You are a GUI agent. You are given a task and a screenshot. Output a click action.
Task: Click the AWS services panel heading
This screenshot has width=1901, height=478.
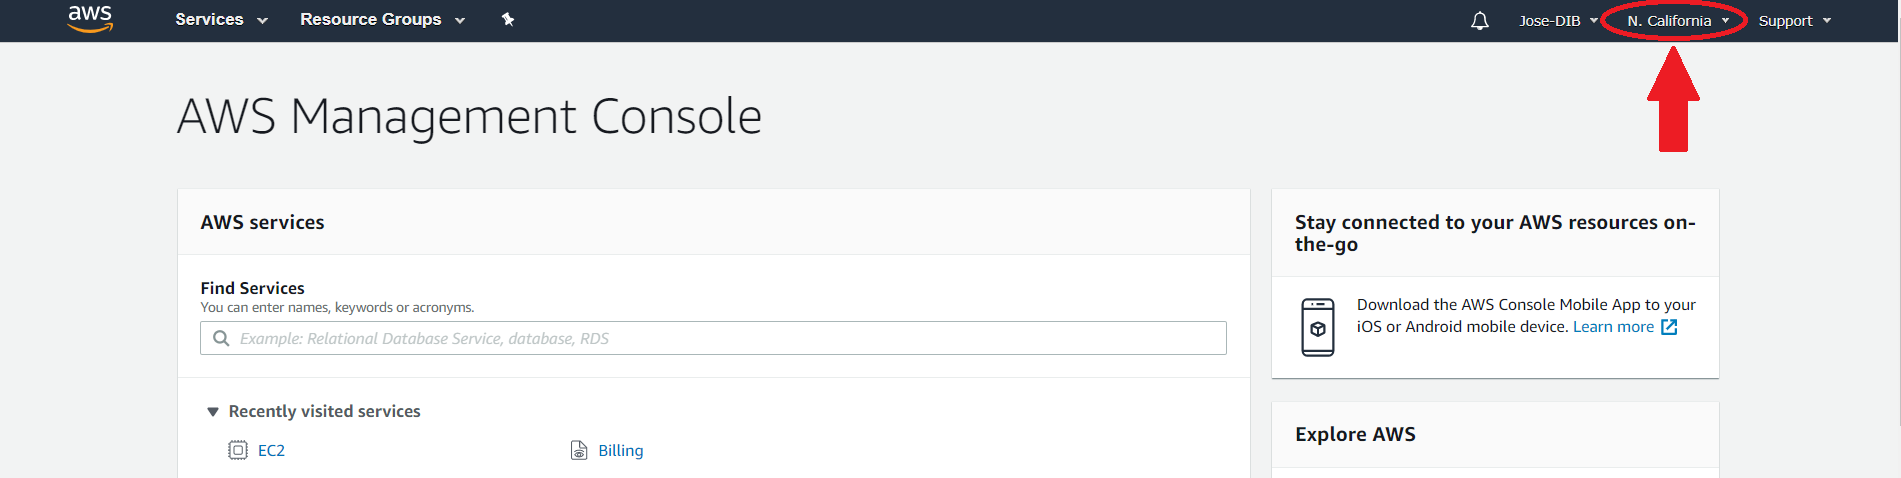262,222
